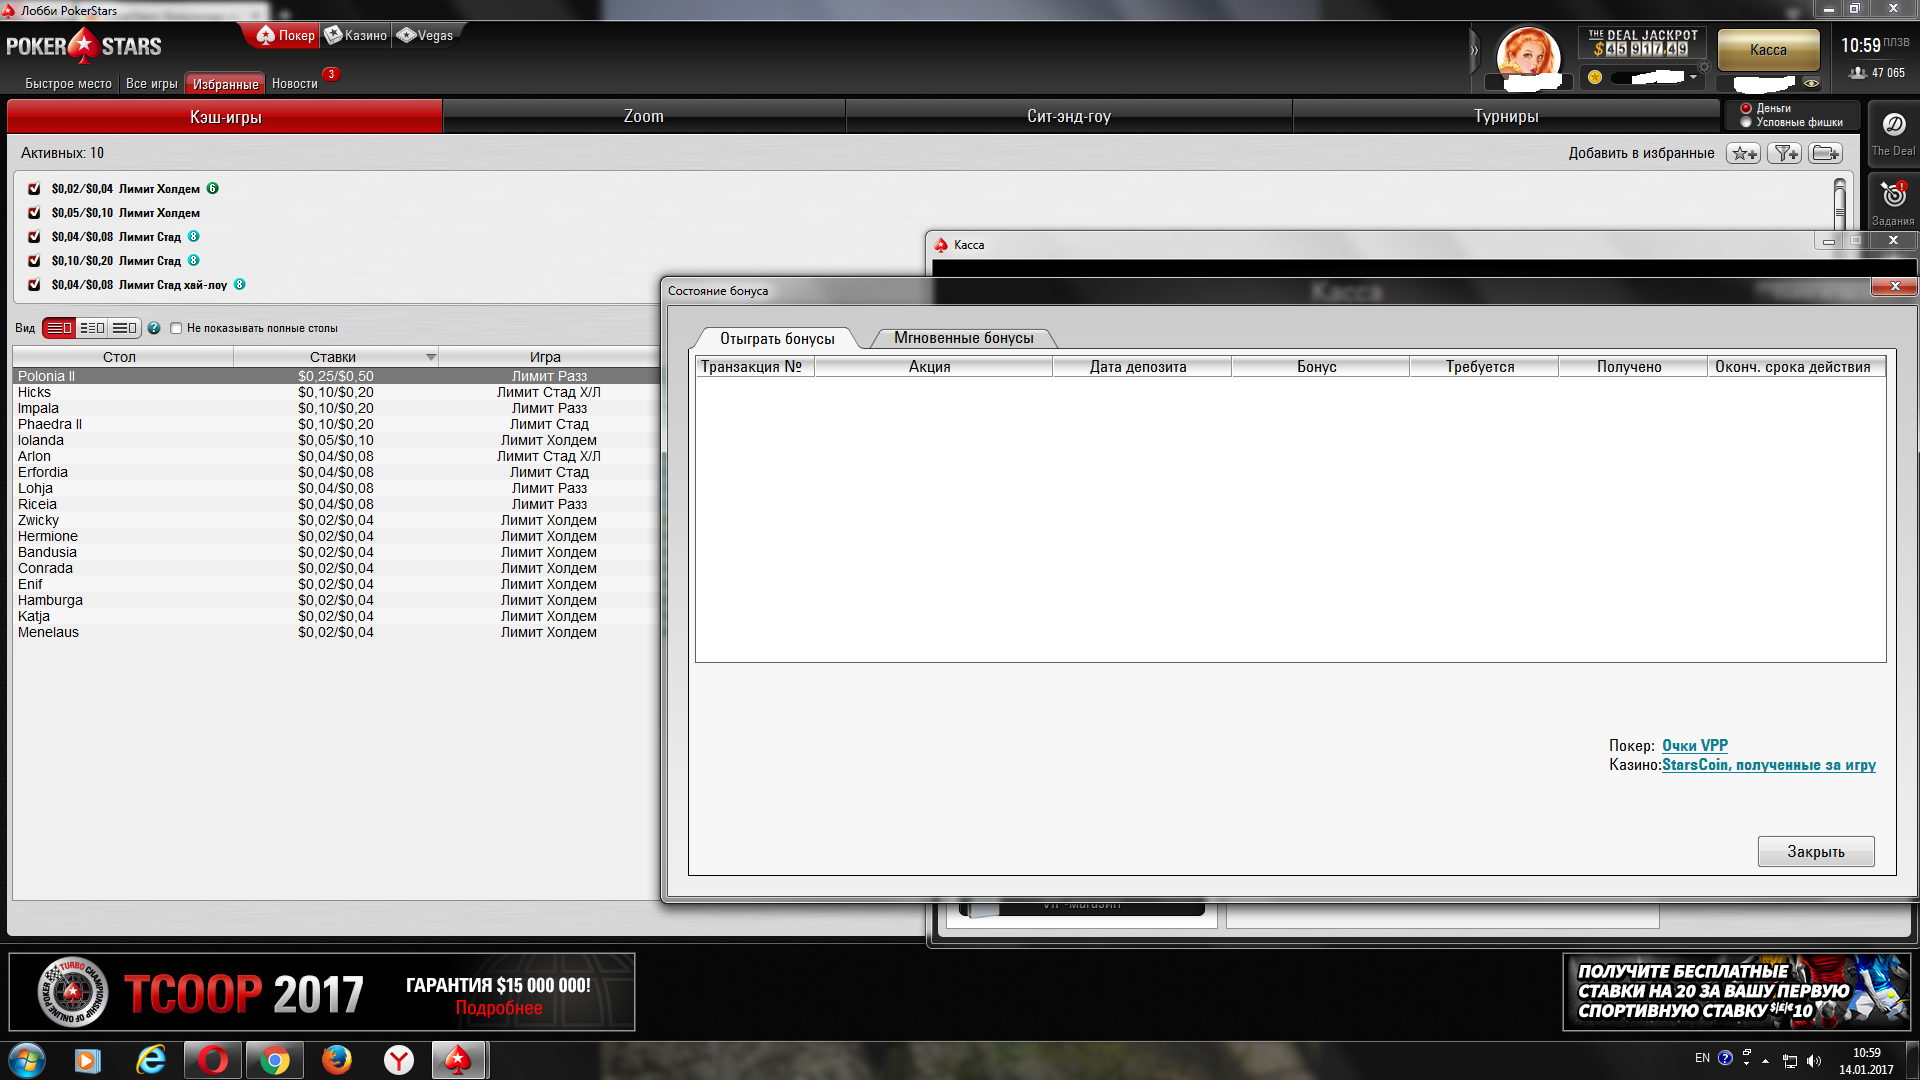This screenshot has height=1080, width=1920.
Task: Open StarsCoin, полученные за игру link
Action: pyautogui.click(x=1769, y=765)
